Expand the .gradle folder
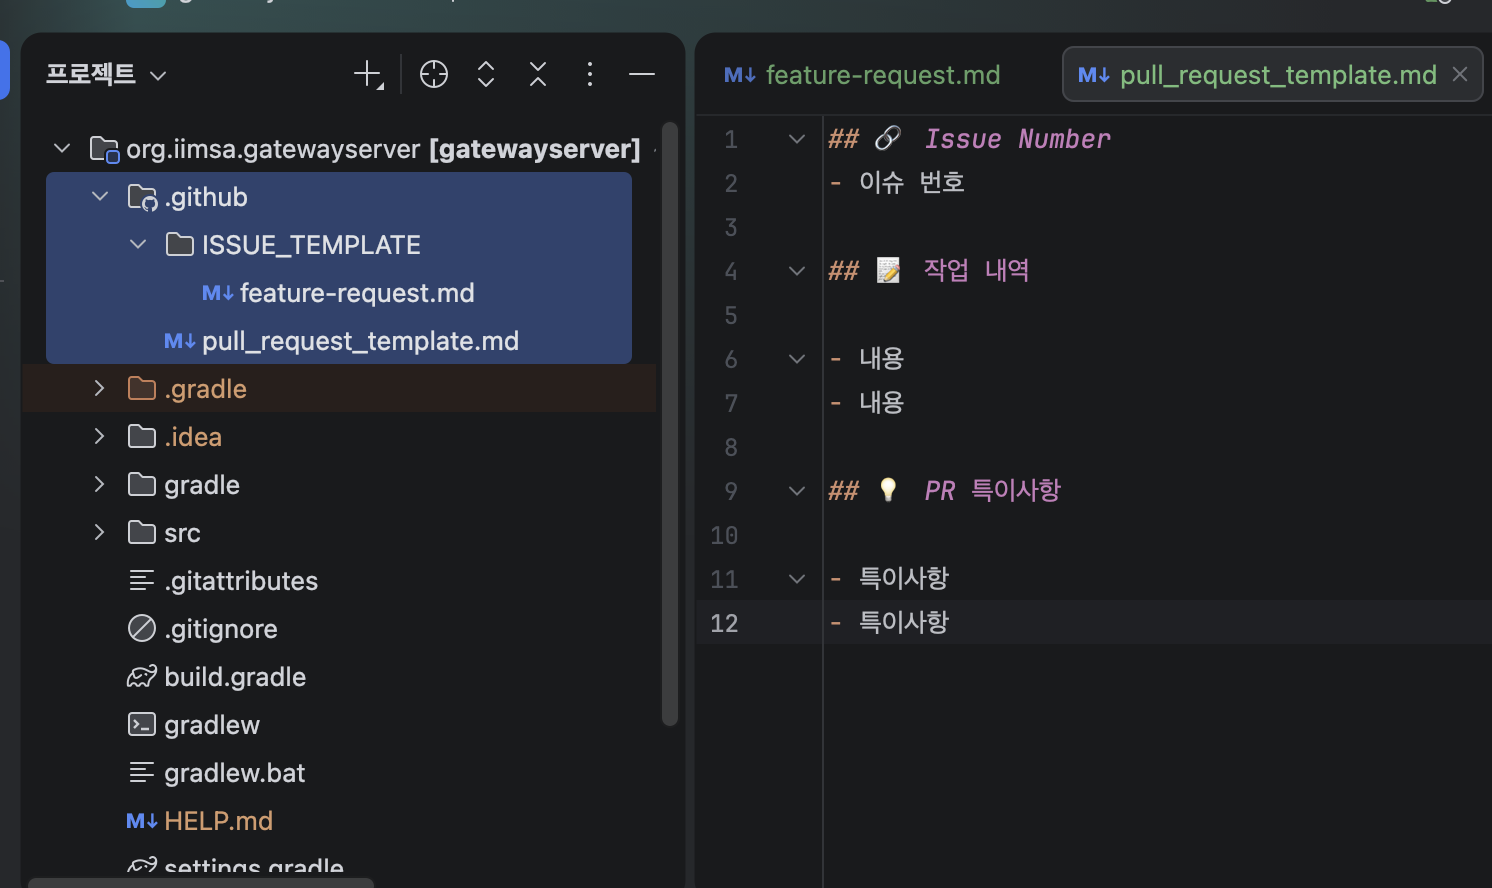Screen dimensions: 1492x888 99,389
